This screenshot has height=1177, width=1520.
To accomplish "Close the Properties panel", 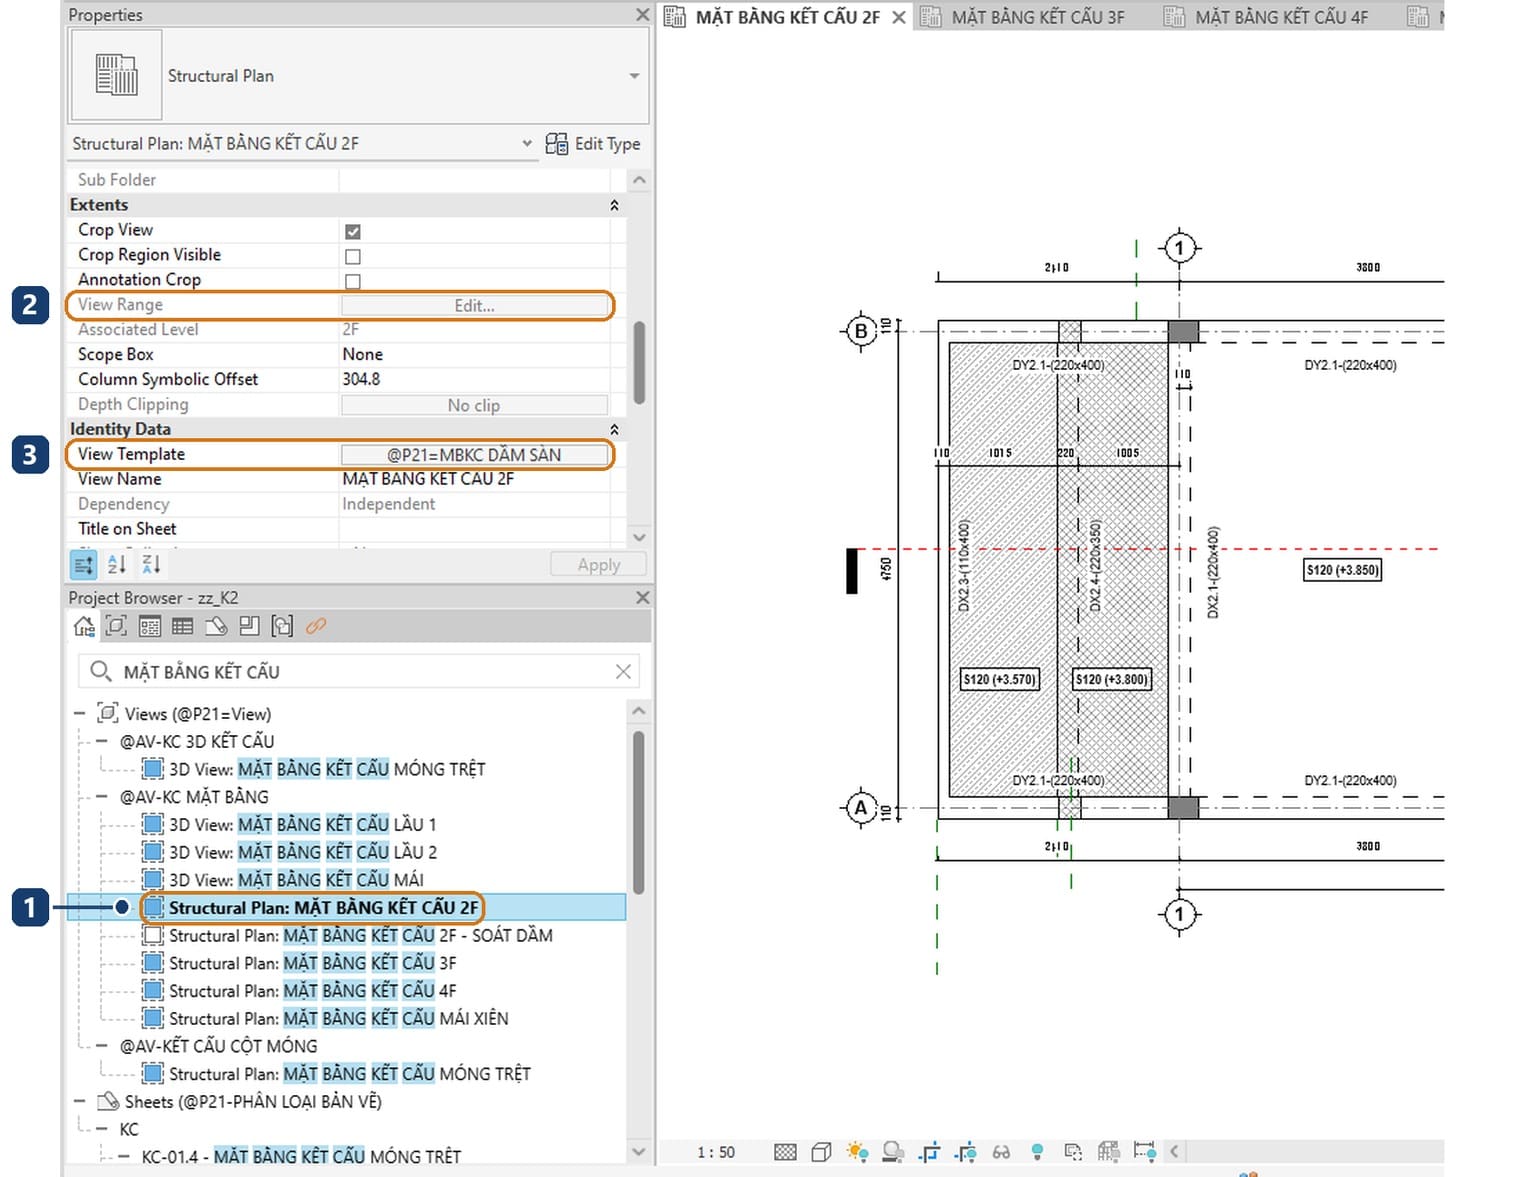I will click(643, 15).
